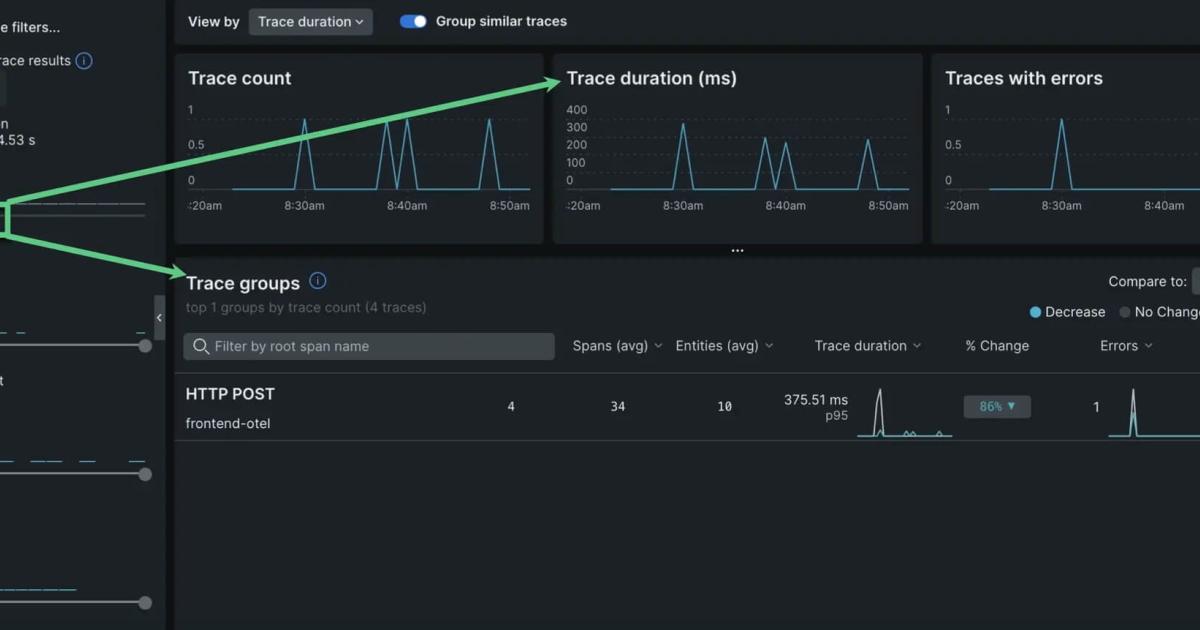Click the bottom sidebar slider handle

pos(145,602)
